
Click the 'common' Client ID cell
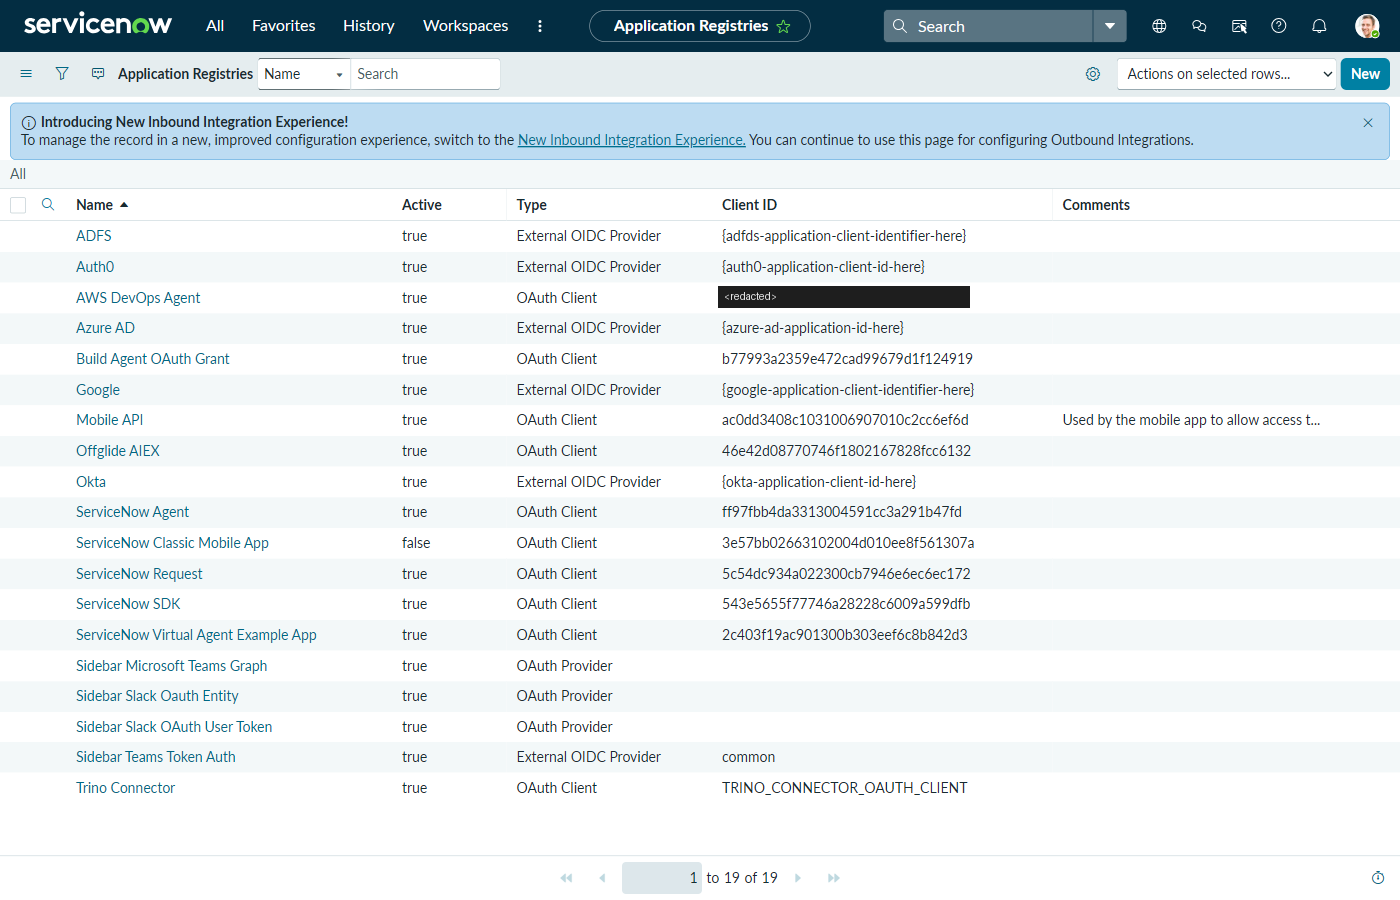[748, 757]
